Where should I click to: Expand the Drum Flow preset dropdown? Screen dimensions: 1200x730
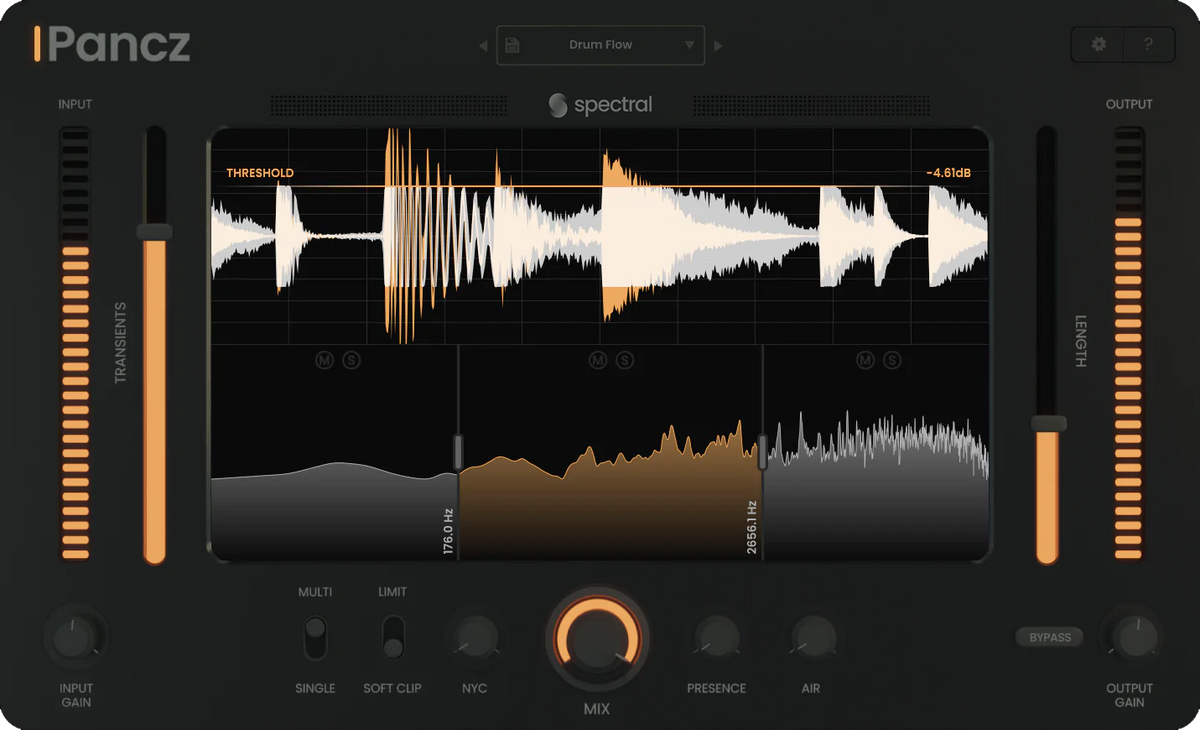click(x=689, y=45)
